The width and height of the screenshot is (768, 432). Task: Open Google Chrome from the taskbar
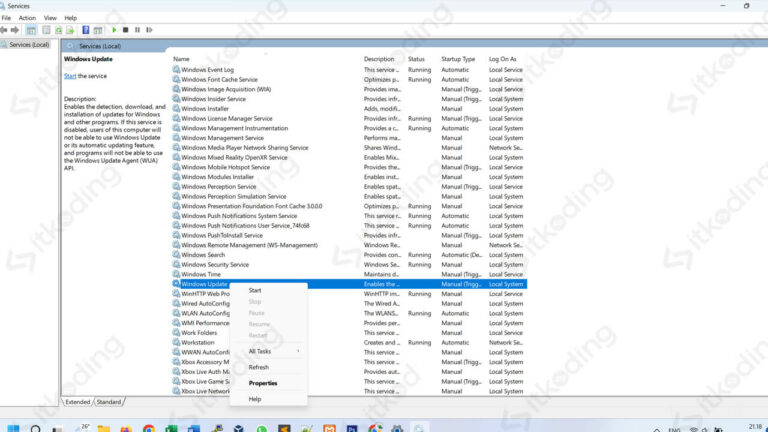149,429
